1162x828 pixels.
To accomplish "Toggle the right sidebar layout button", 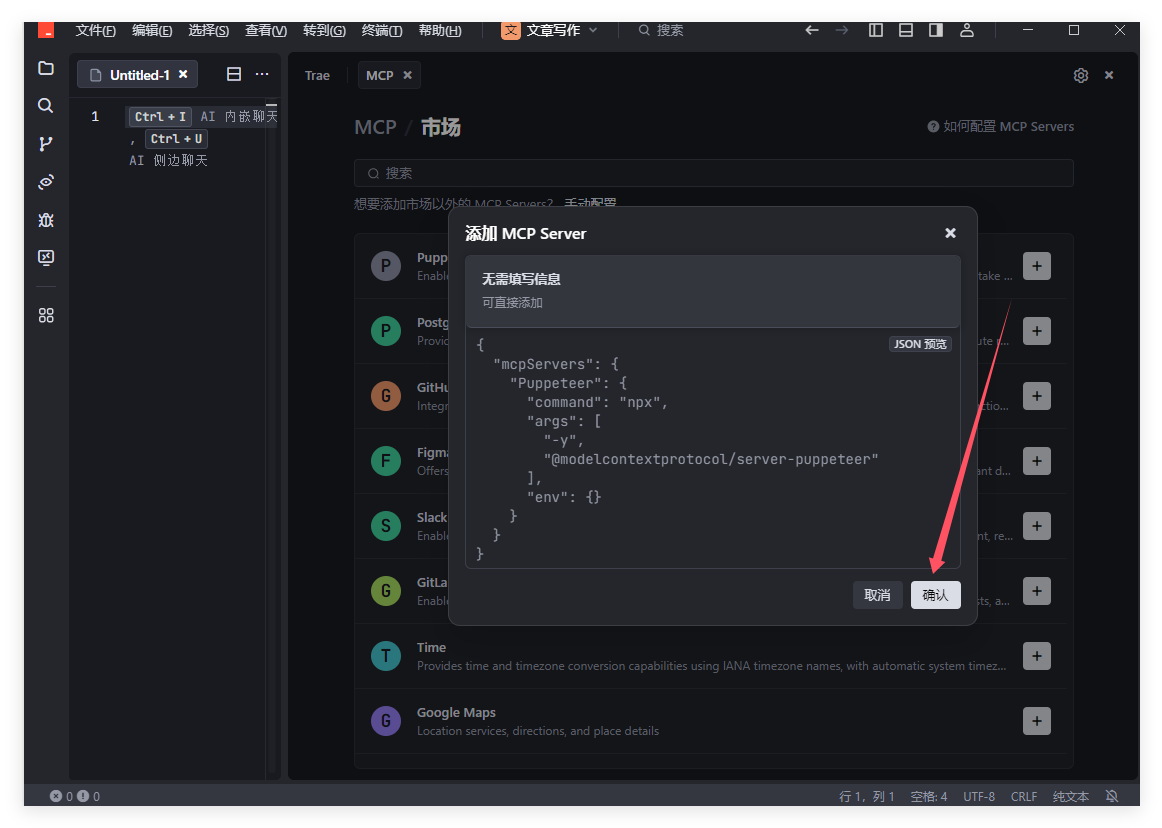I will (x=936, y=30).
